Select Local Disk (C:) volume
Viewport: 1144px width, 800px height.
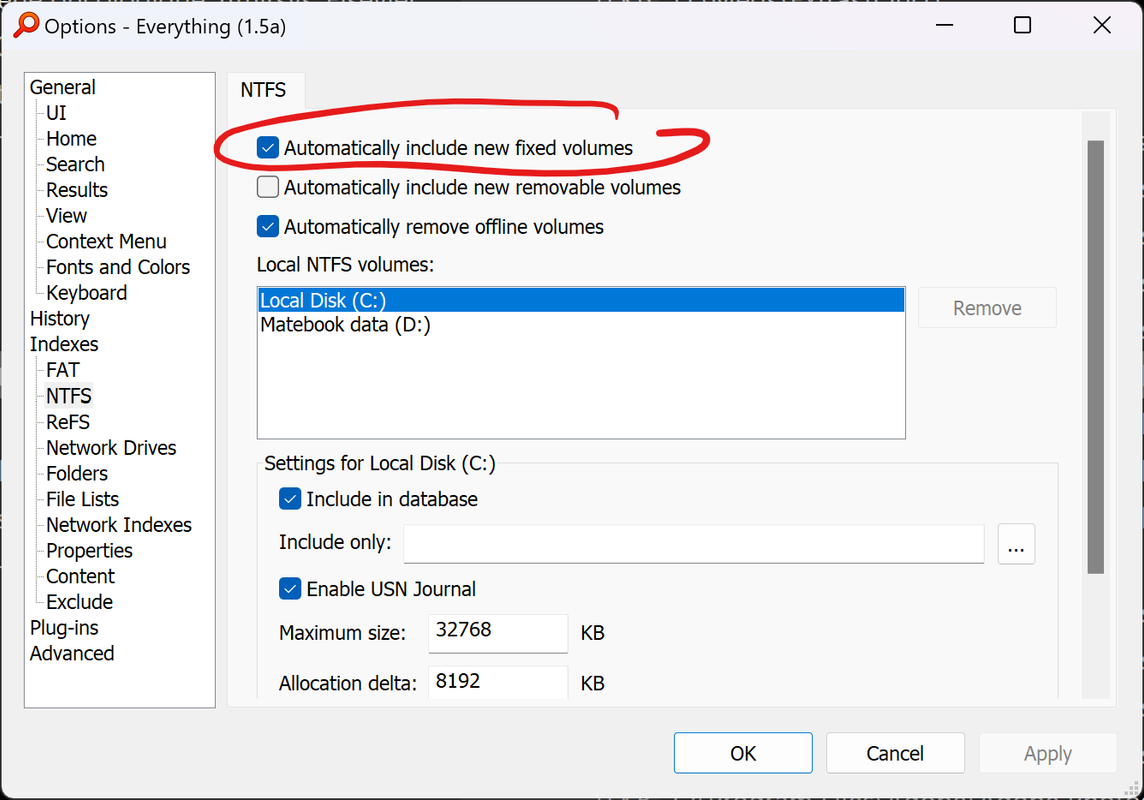click(581, 300)
